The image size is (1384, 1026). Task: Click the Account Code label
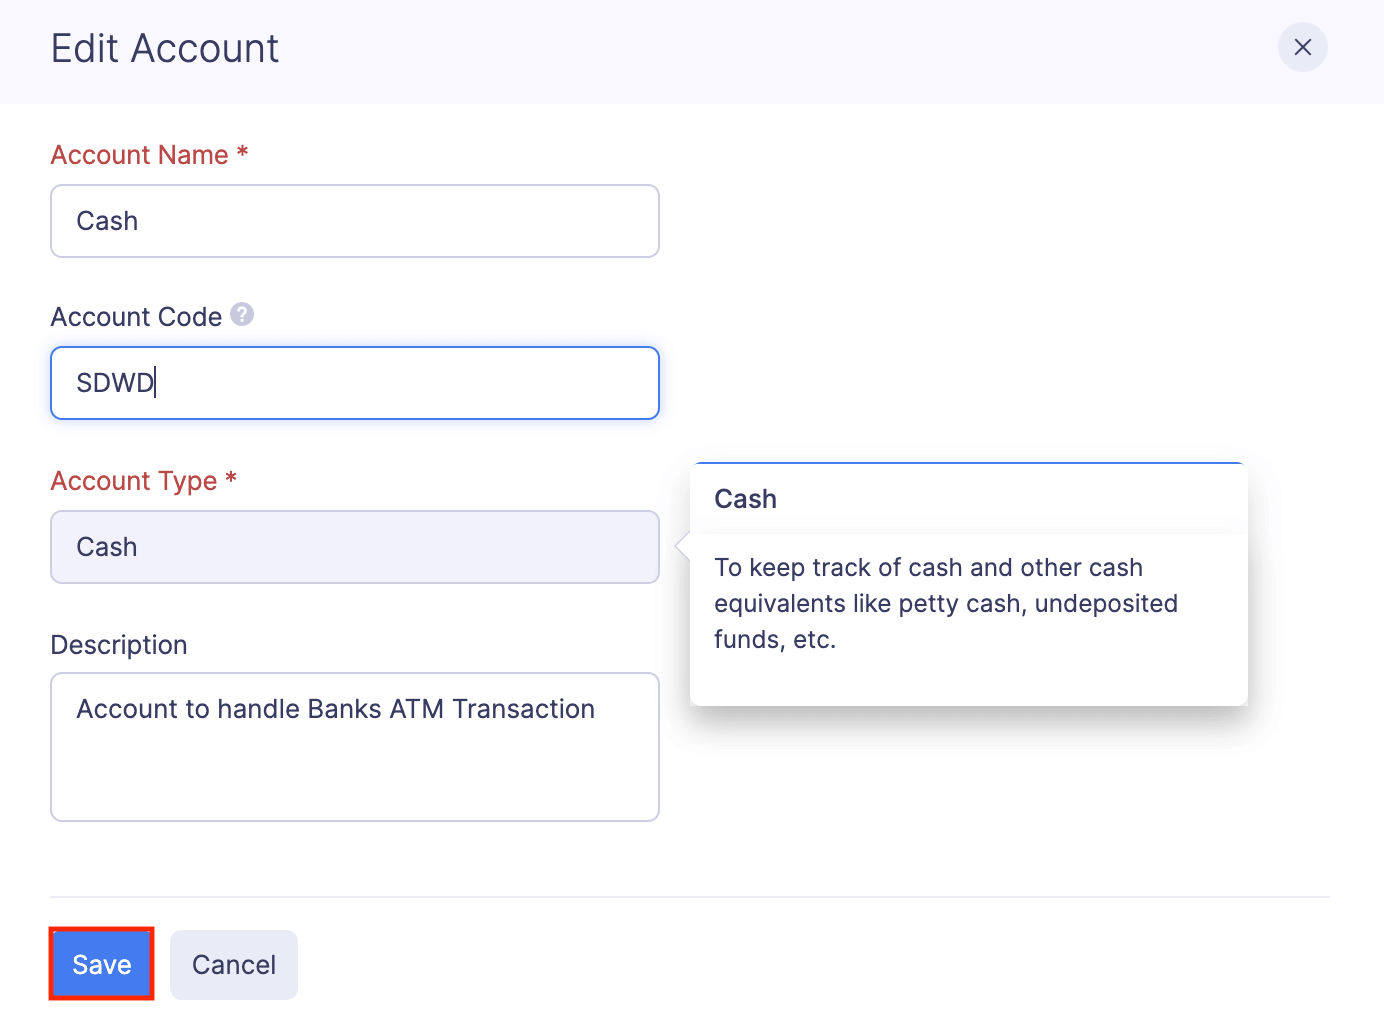(136, 317)
